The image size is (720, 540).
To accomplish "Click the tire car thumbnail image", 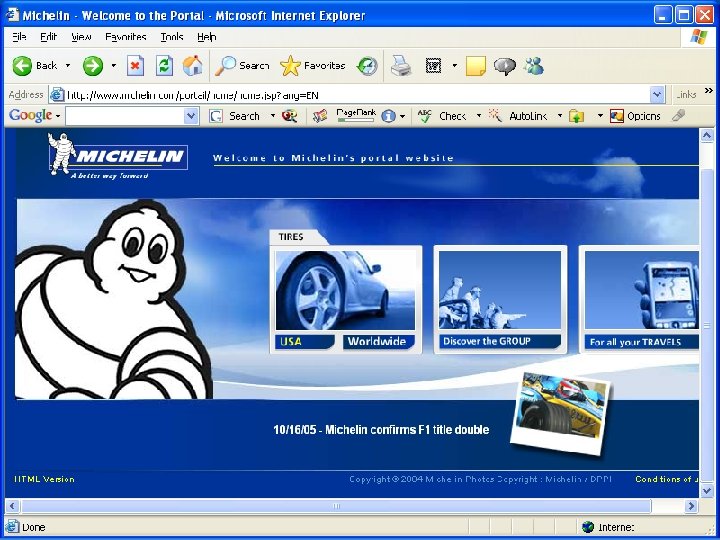I will click(345, 291).
